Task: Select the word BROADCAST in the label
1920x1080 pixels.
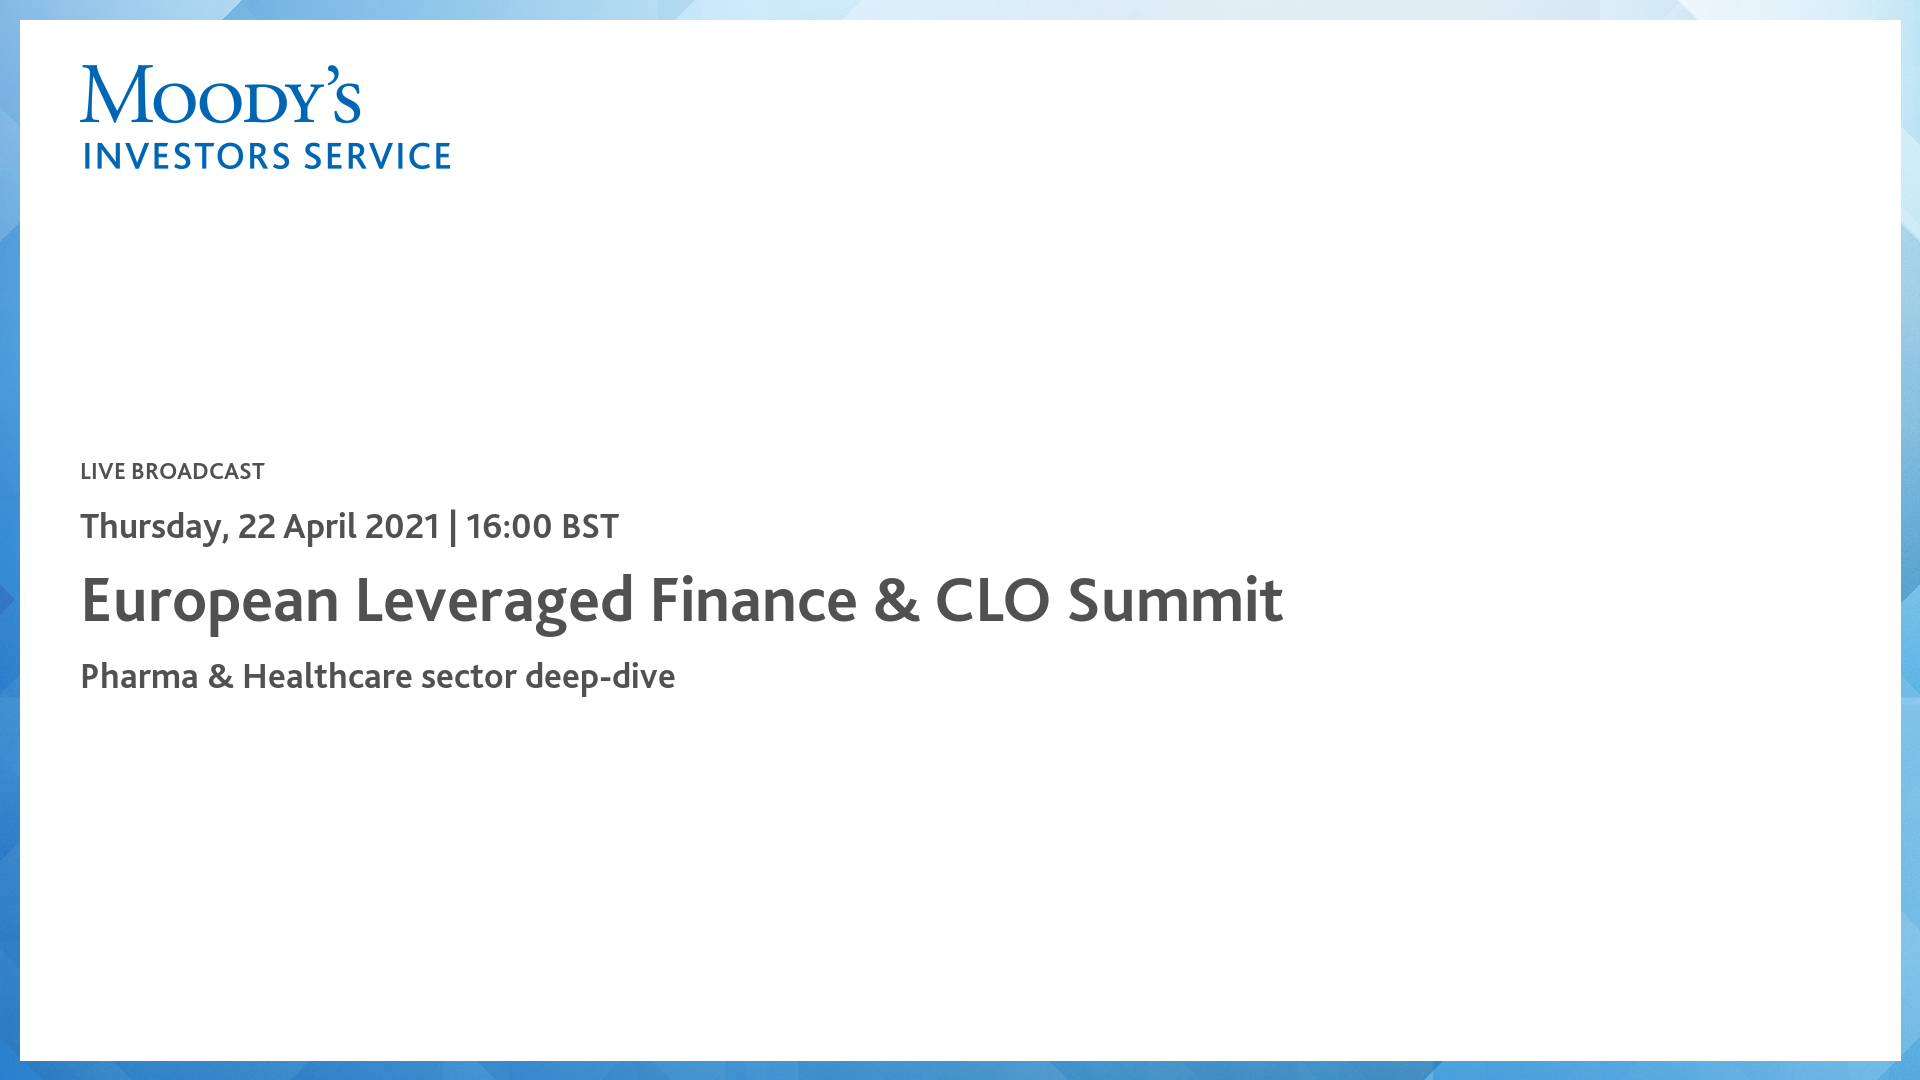Action: 198,471
